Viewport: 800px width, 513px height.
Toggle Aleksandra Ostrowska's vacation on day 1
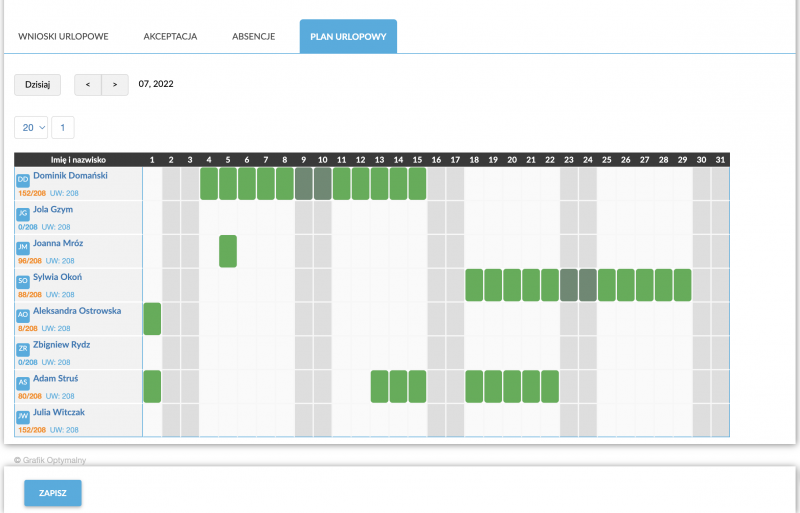coord(152,319)
